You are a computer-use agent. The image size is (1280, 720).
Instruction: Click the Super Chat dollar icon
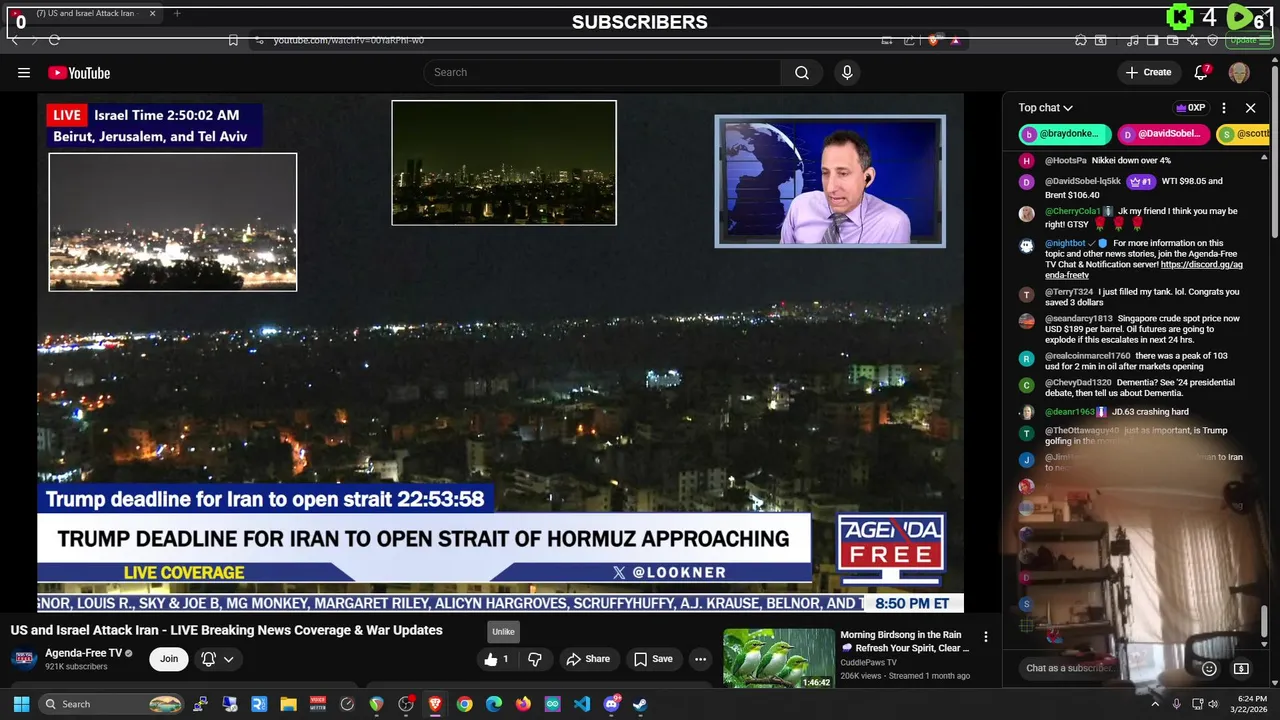[1241, 668]
